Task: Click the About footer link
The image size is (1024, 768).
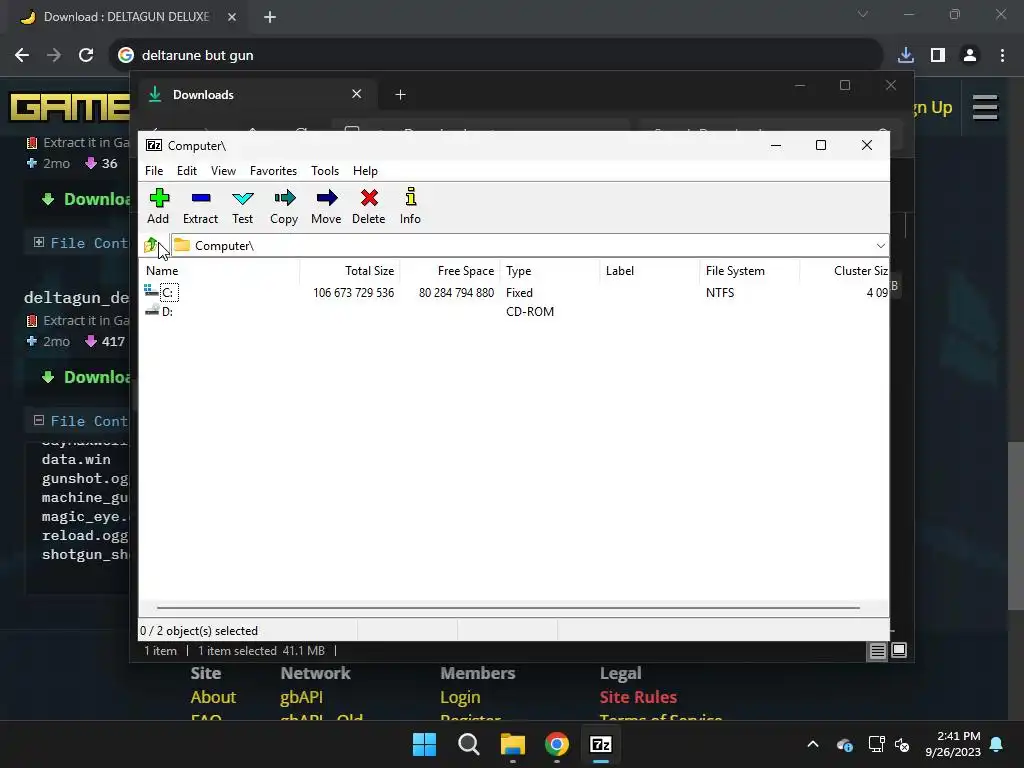Action: point(213,697)
